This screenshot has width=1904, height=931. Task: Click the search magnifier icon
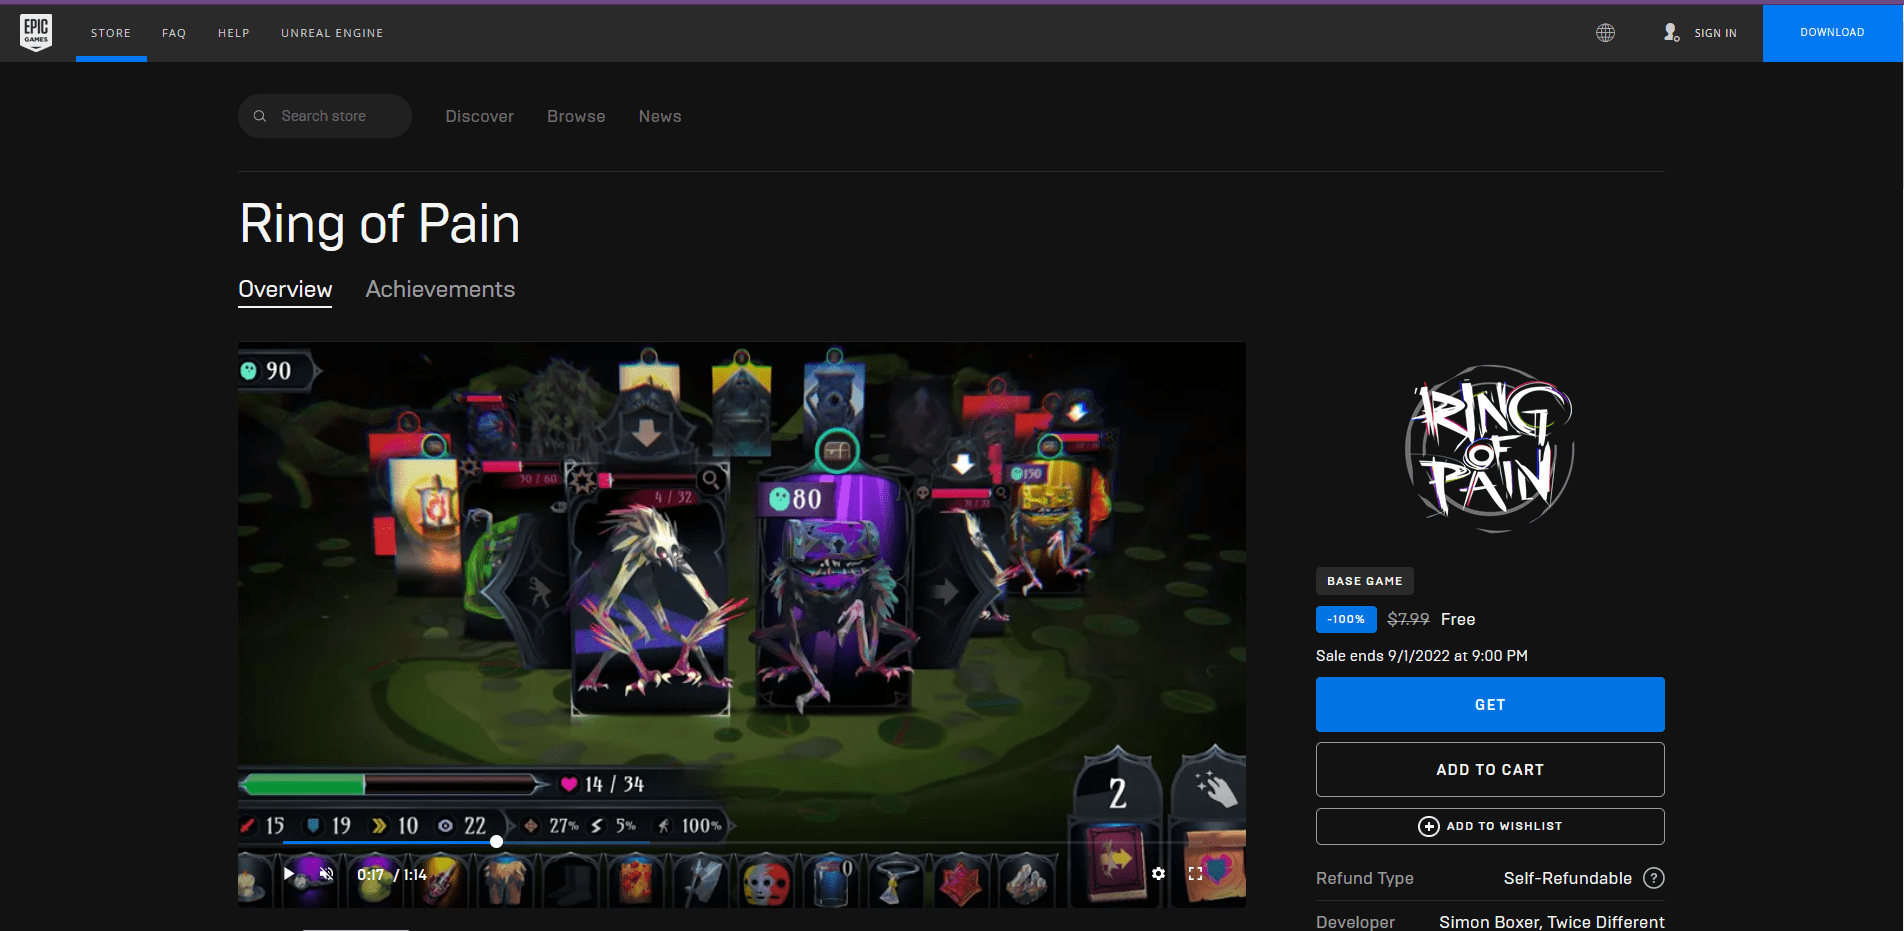[x=260, y=116]
